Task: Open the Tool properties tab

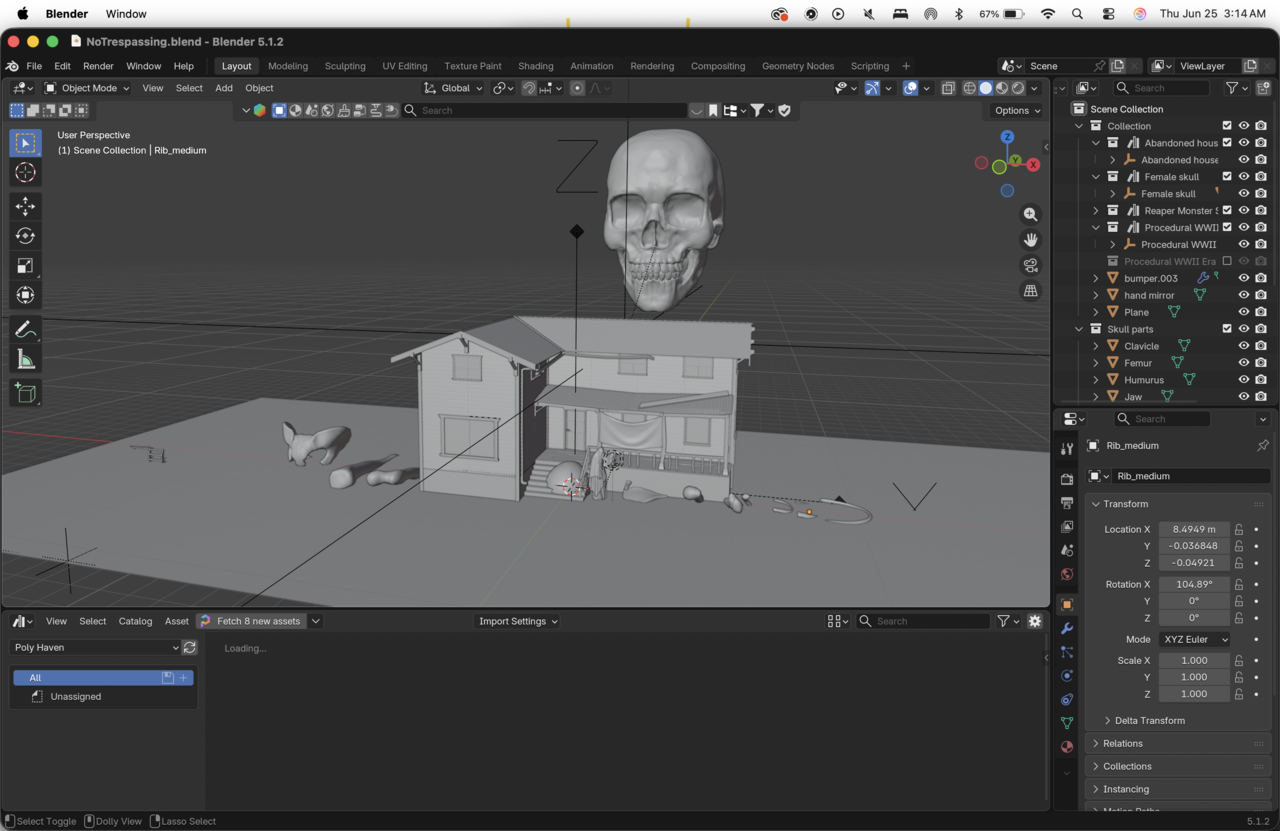Action: [1067, 449]
